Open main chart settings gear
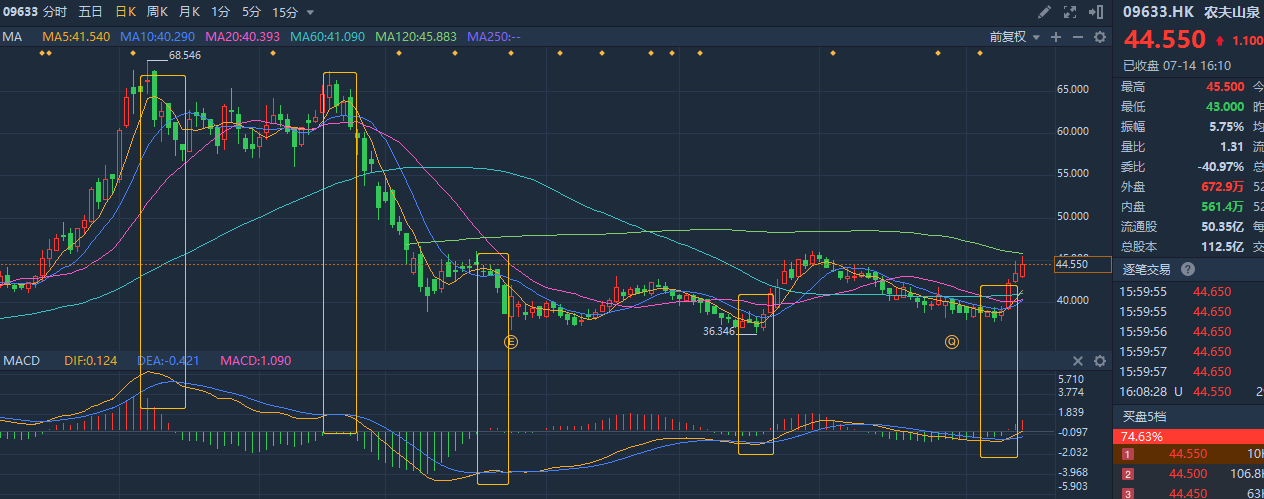This screenshot has height=499, width=1264. click(x=1099, y=37)
